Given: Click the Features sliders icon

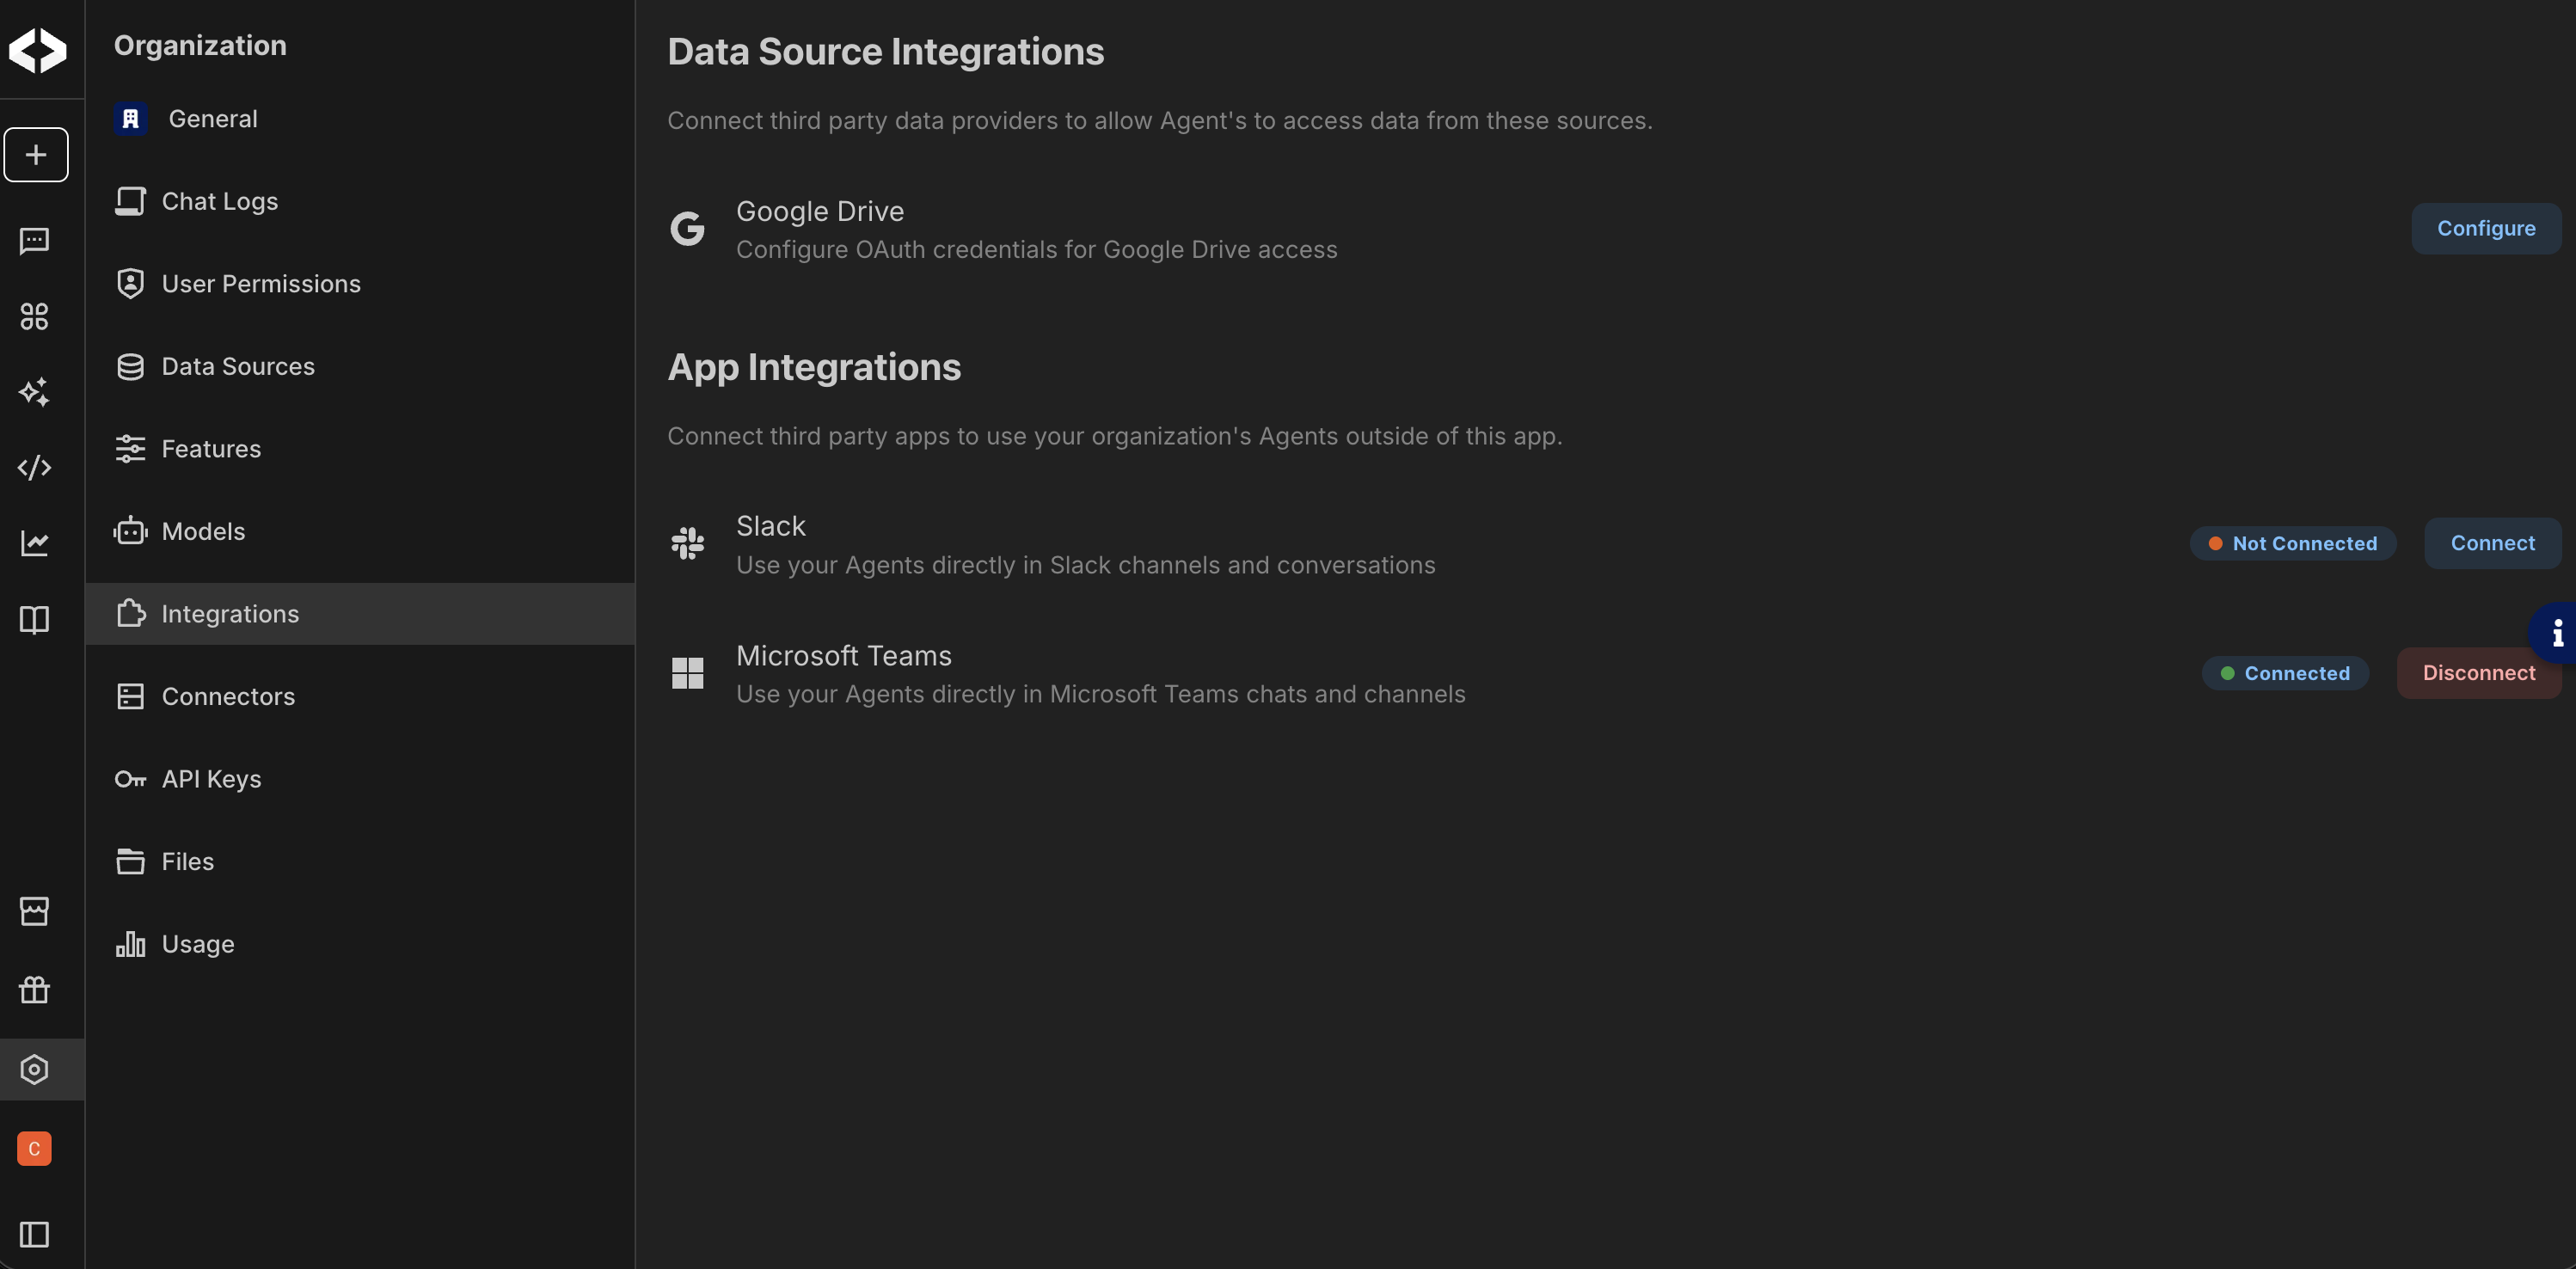Looking at the screenshot, I should click(130, 449).
